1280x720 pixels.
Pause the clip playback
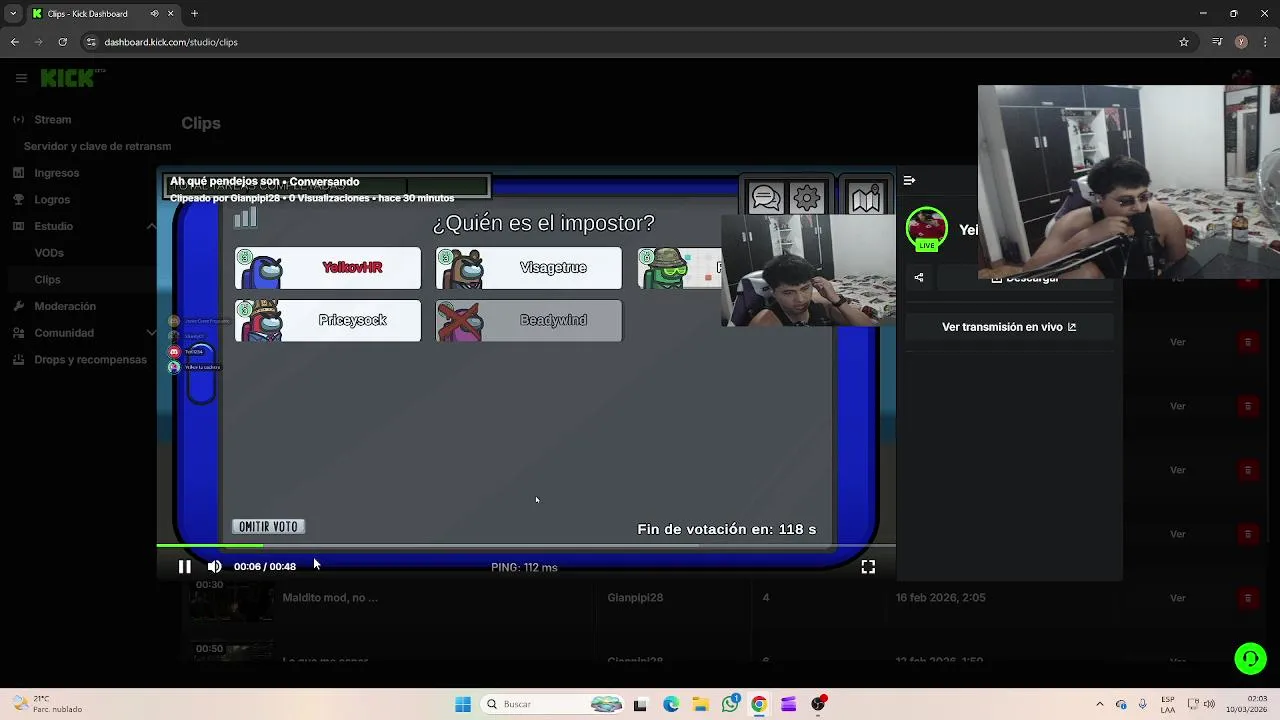click(185, 566)
